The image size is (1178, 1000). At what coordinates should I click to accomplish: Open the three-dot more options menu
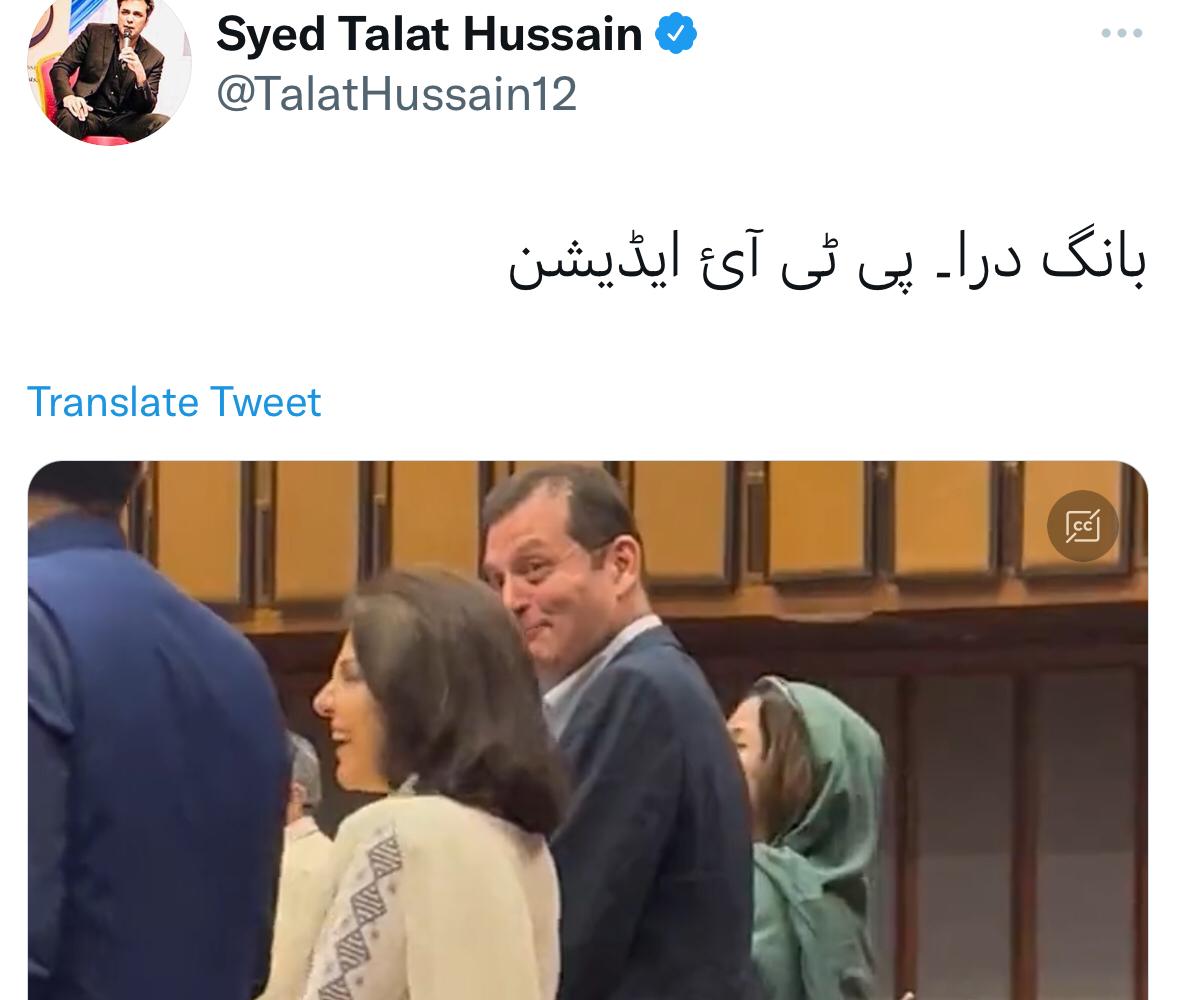1121,33
